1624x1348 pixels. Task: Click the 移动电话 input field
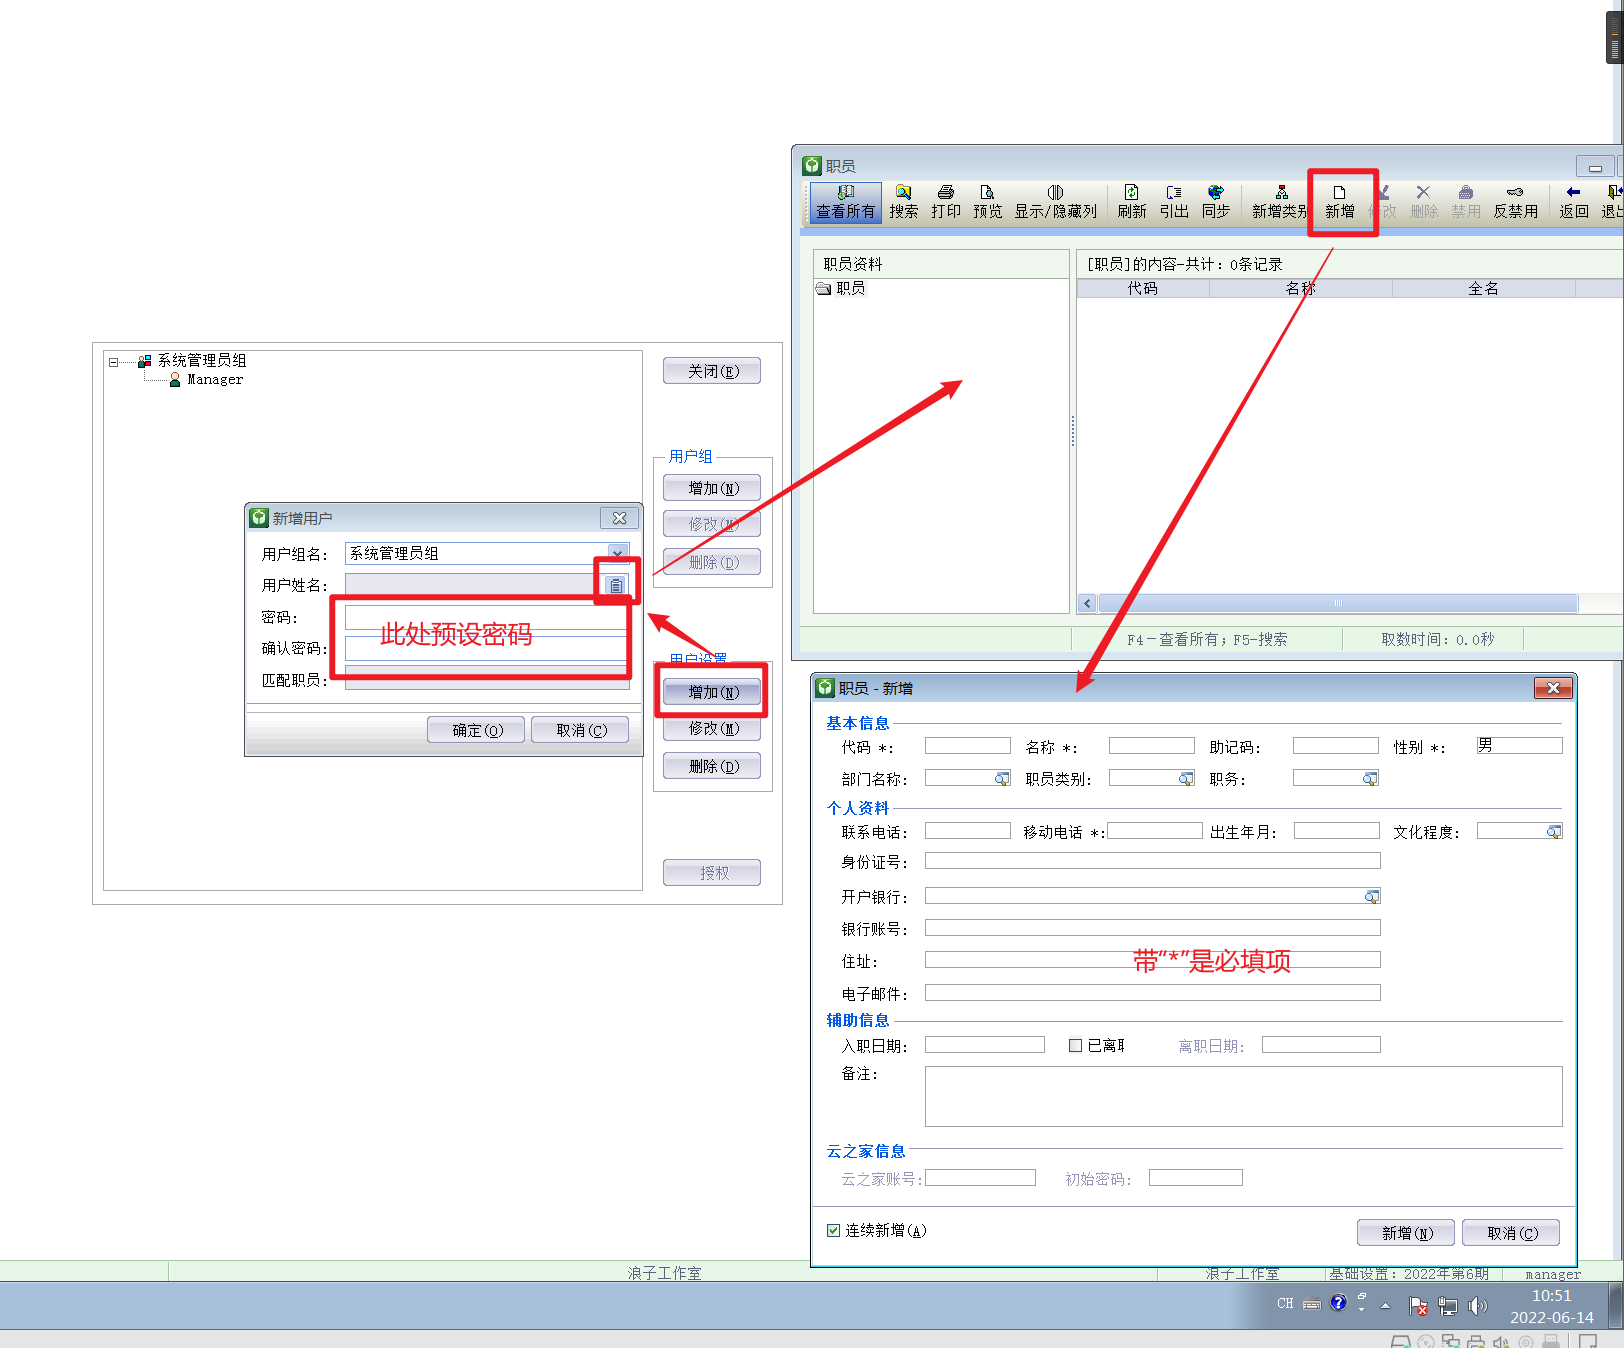(x=1155, y=831)
